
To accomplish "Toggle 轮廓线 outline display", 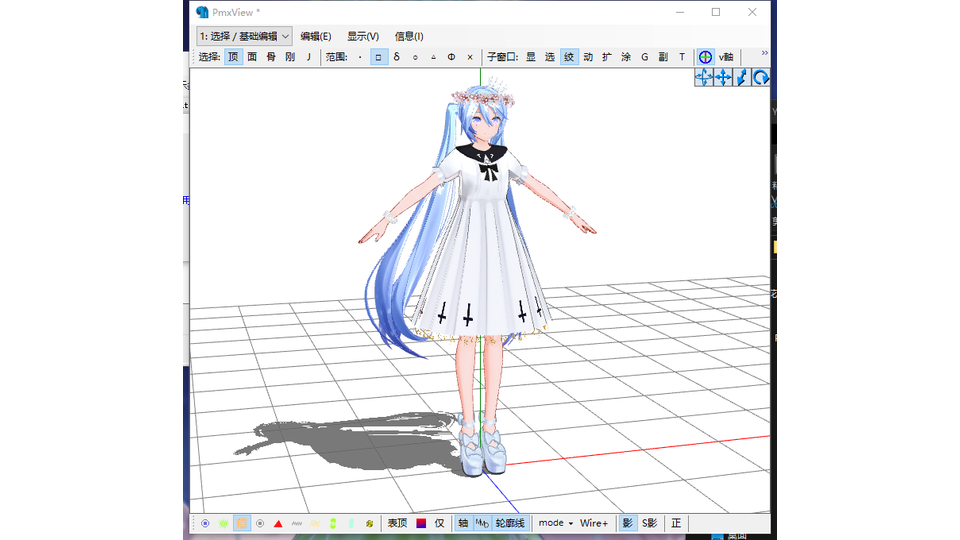I will tap(510, 523).
